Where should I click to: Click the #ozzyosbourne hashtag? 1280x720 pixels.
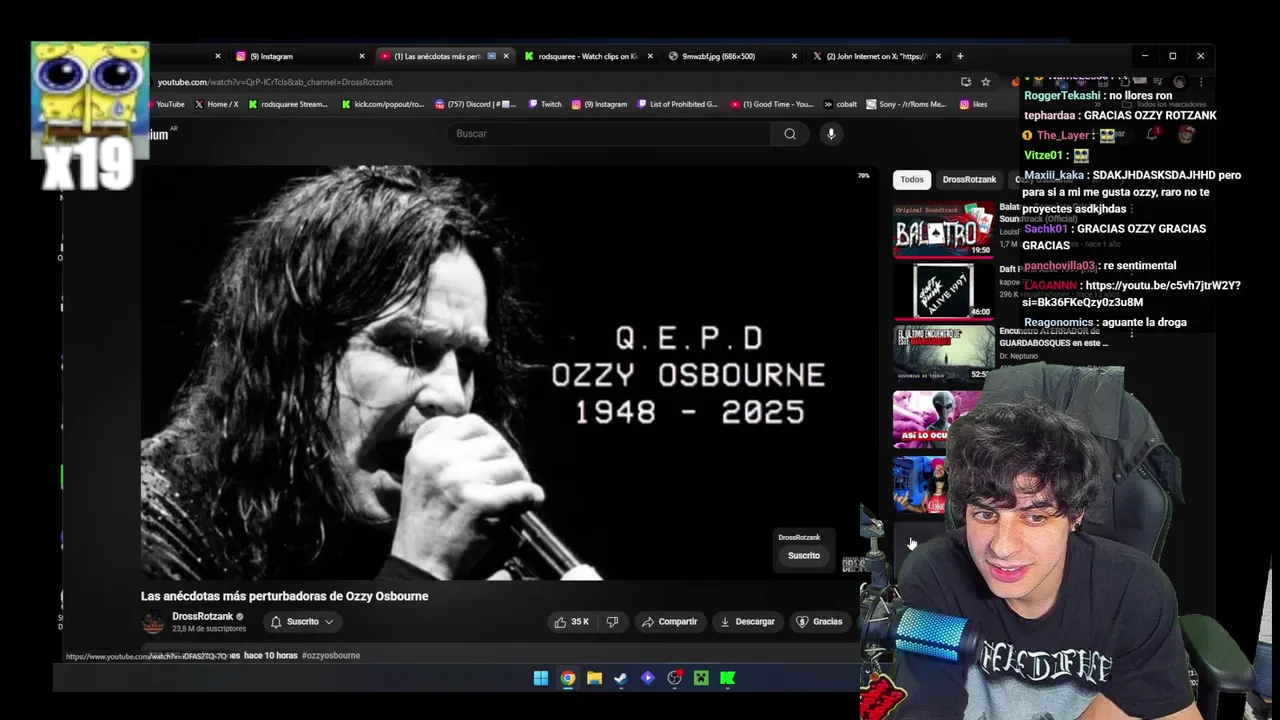point(331,656)
